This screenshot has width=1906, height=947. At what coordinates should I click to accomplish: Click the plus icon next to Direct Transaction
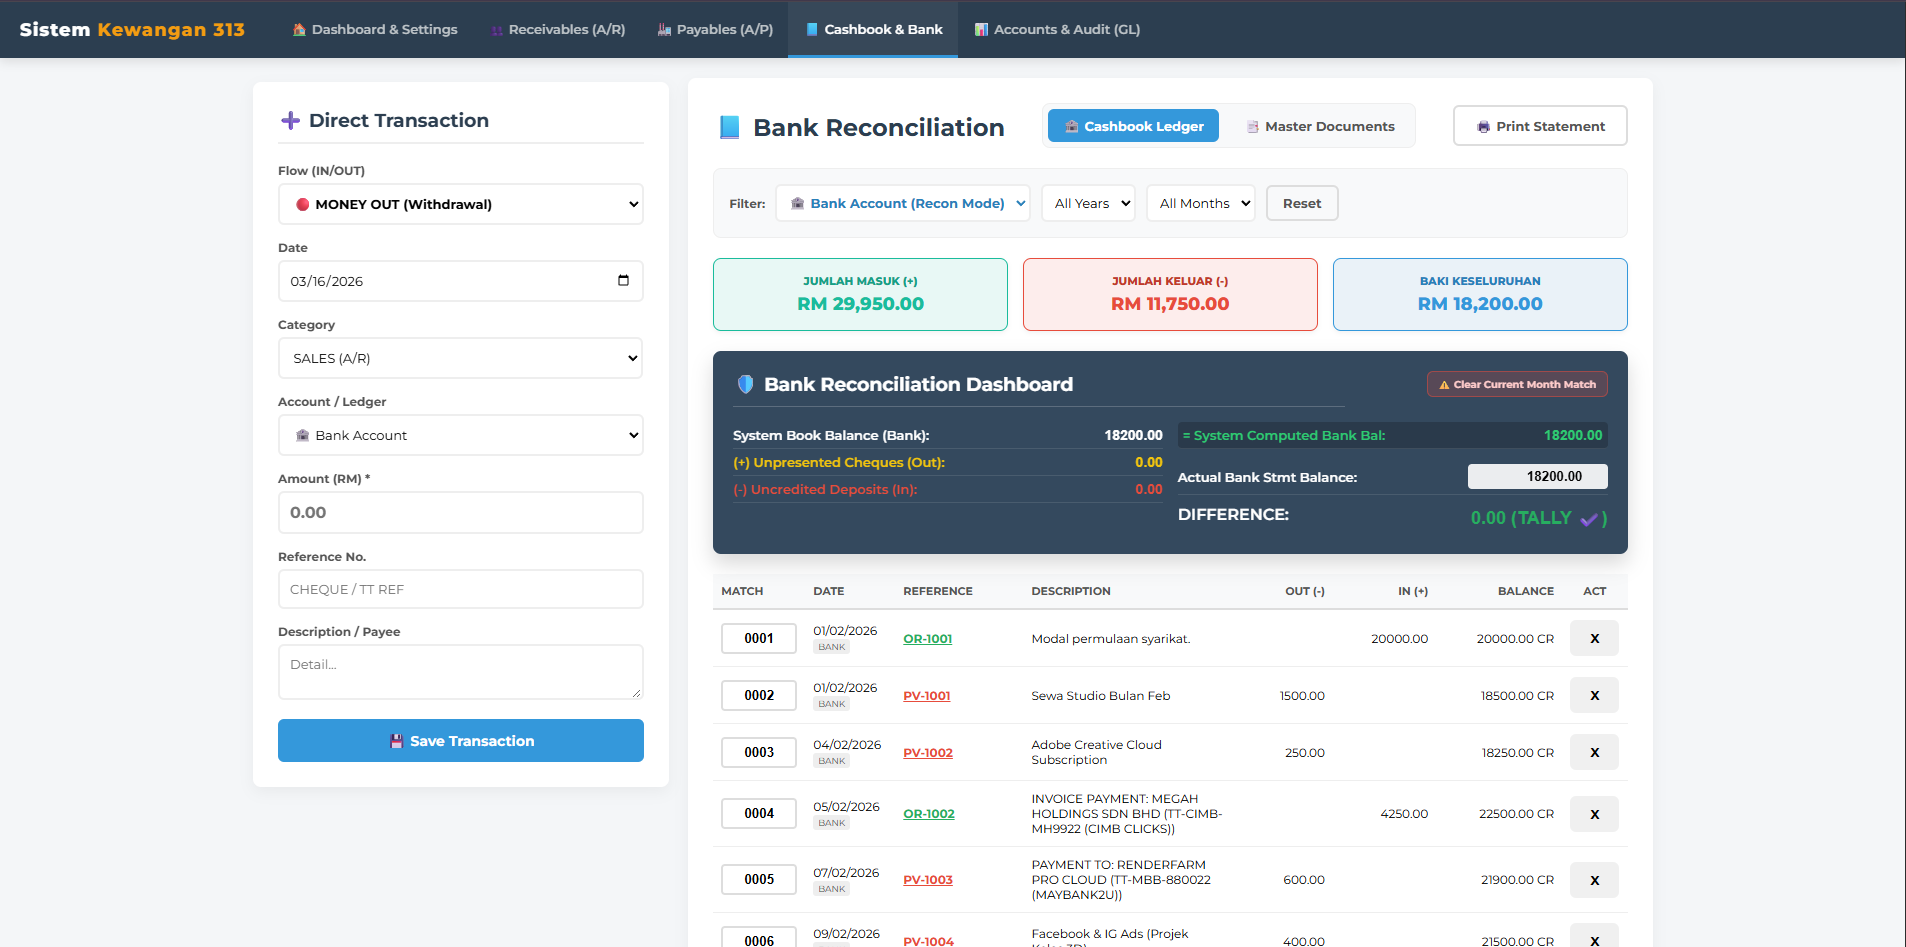tap(290, 120)
